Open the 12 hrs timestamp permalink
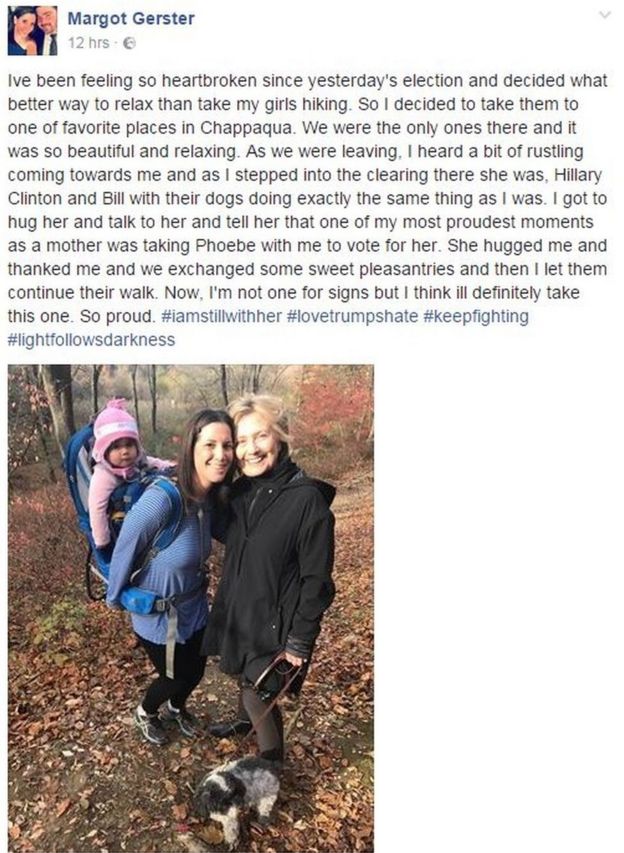The height and width of the screenshot is (853, 624). click(x=89, y=43)
